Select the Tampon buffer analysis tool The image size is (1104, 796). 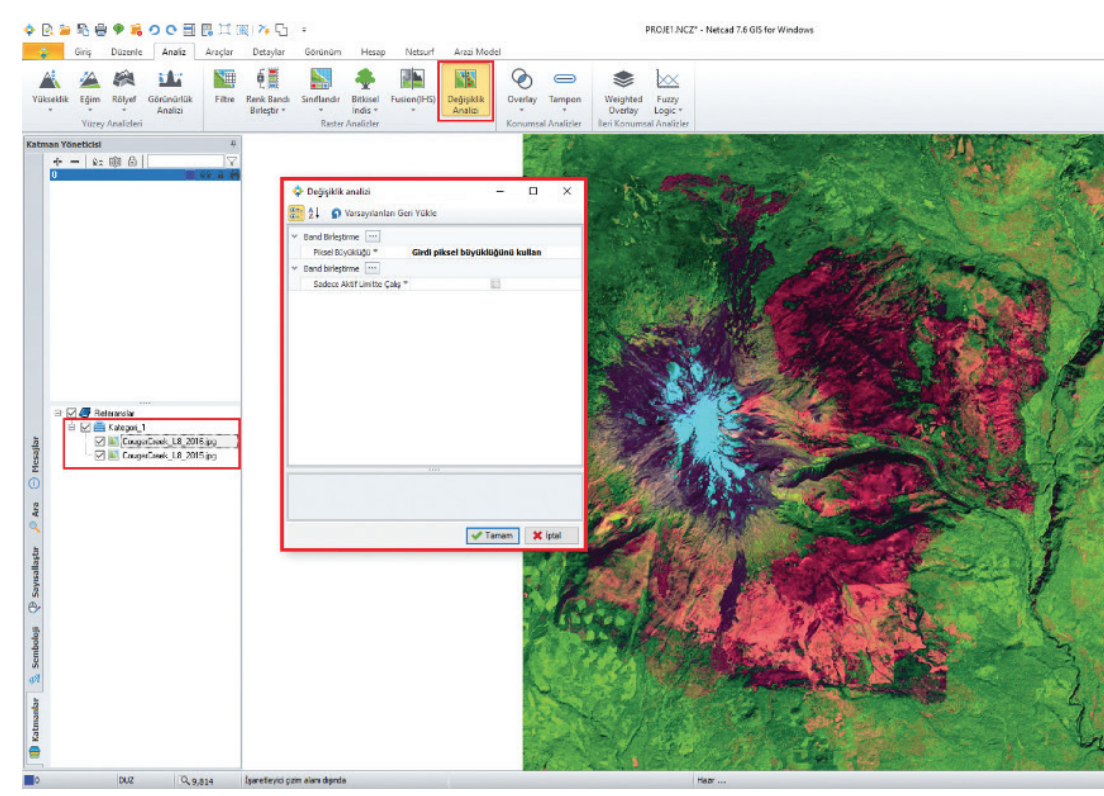[x=564, y=85]
